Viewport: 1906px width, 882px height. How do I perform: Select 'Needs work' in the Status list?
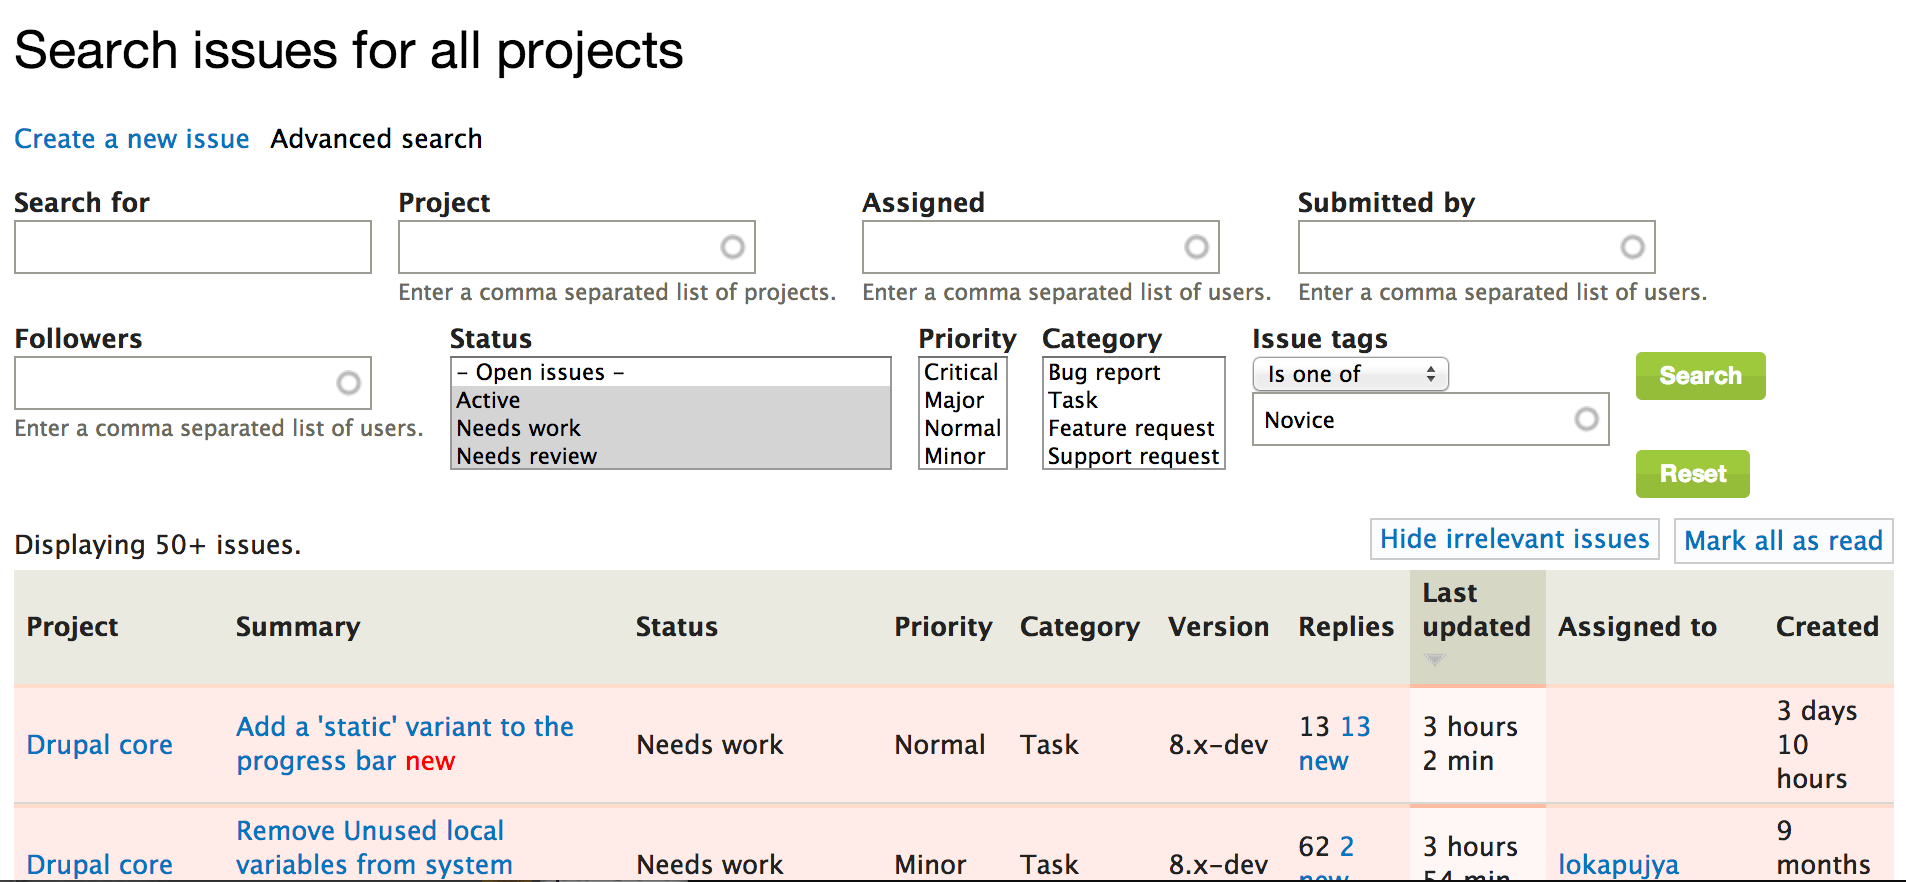click(x=671, y=428)
